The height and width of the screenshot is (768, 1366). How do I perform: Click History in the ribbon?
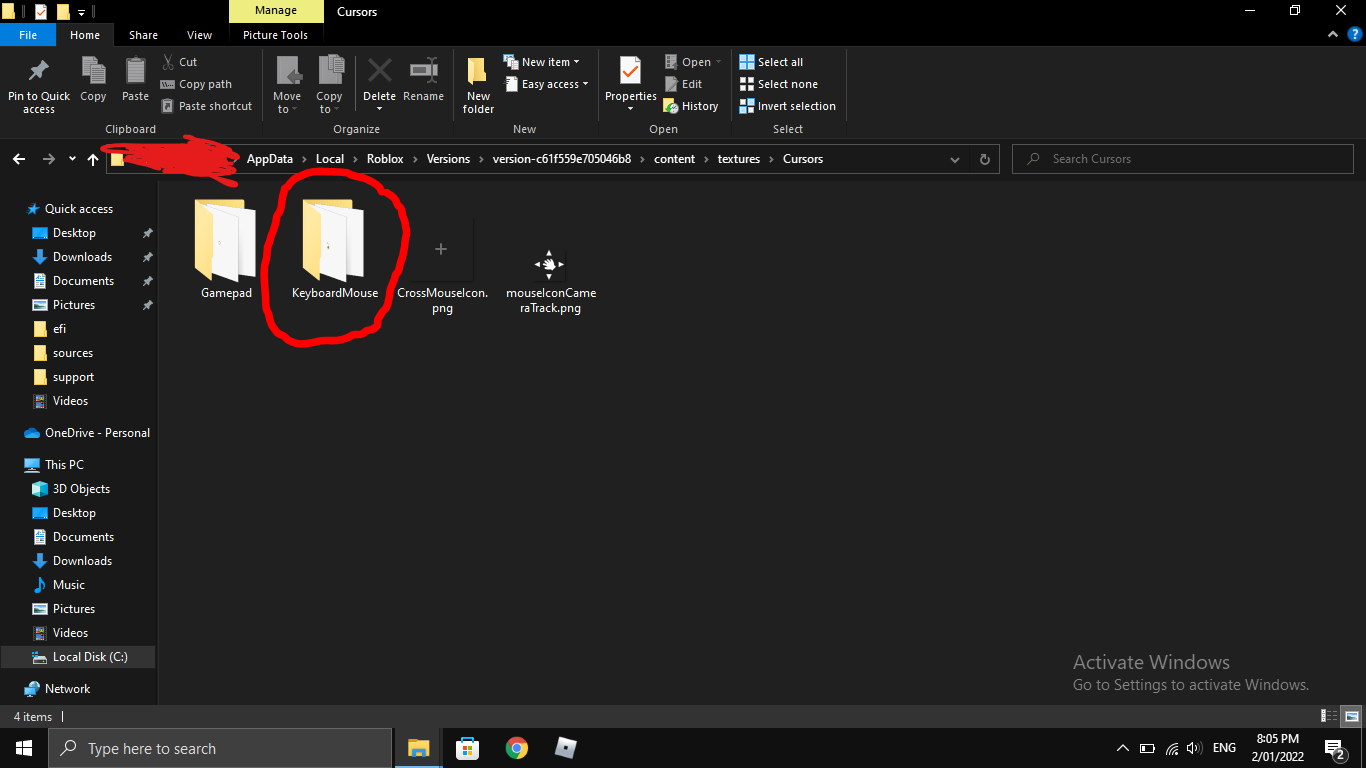point(691,106)
